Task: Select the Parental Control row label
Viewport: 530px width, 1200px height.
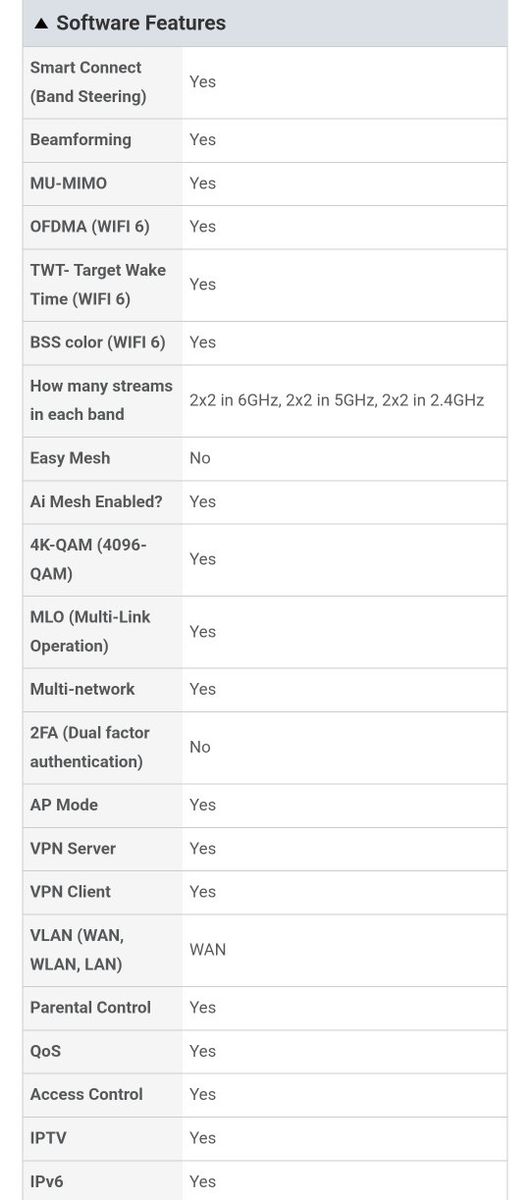Action: 90,1008
